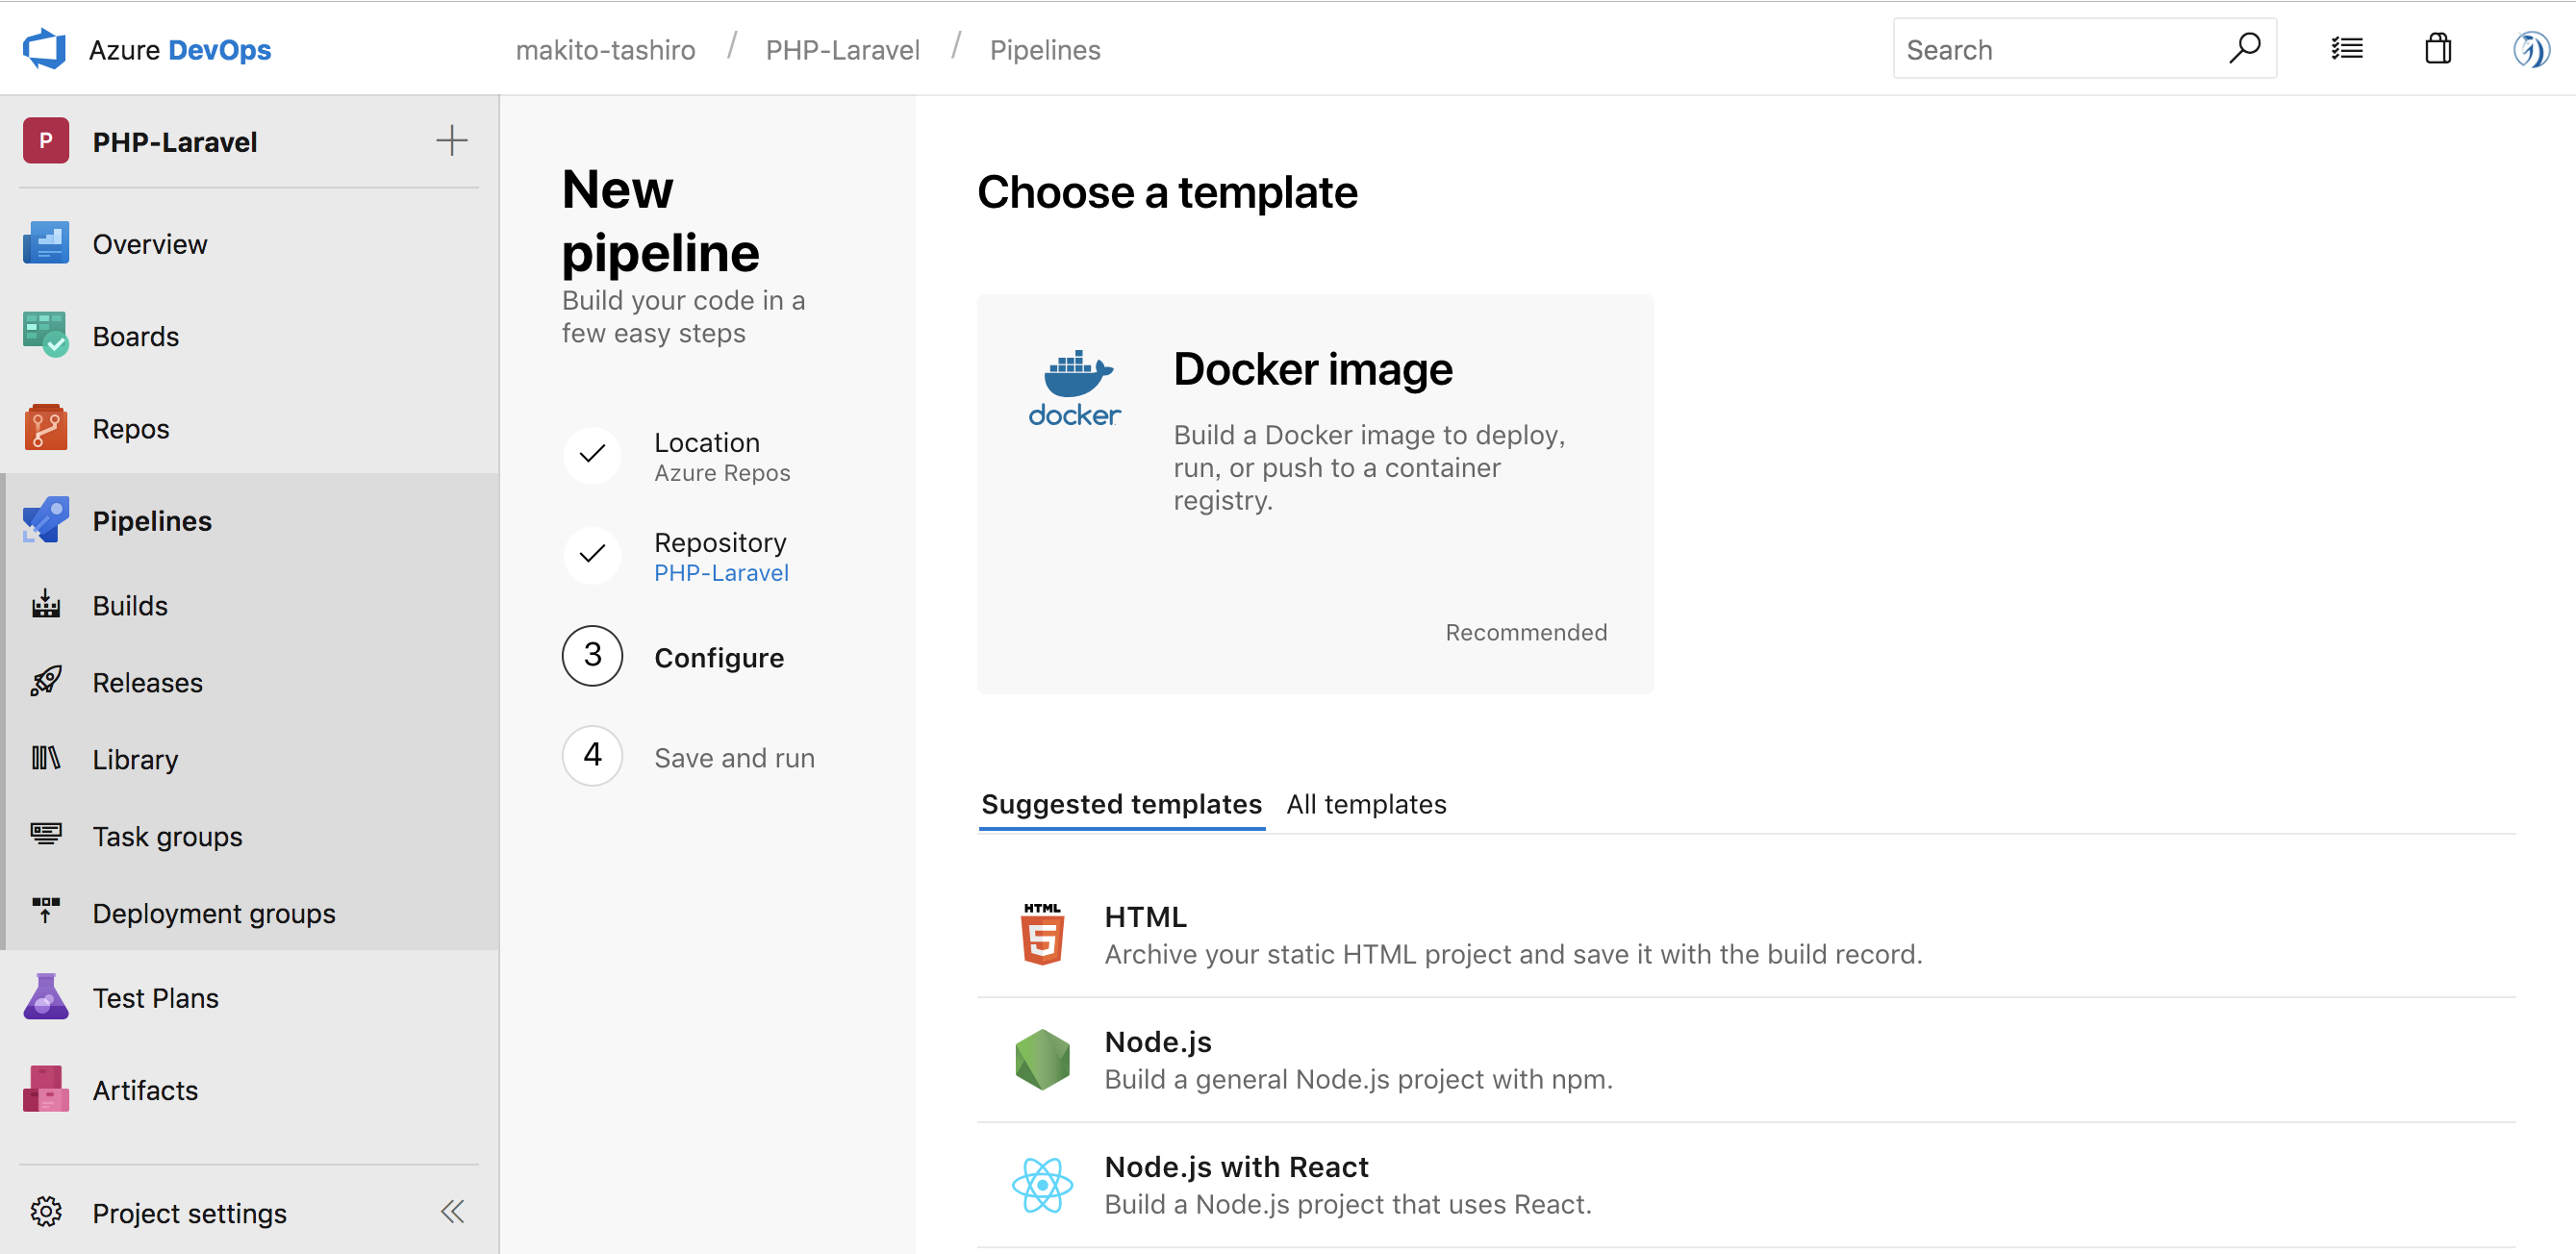Click the PHP-Laravel repository link

point(721,573)
